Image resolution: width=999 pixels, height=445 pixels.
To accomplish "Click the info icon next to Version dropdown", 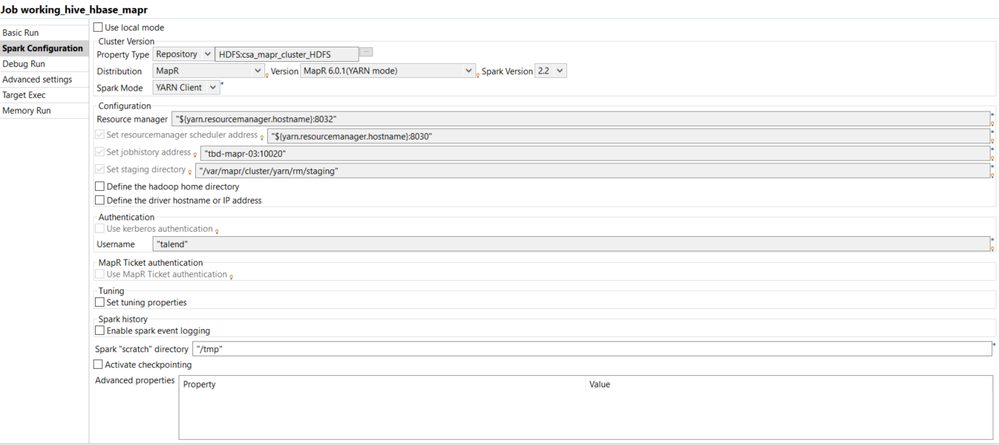I will point(478,75).
